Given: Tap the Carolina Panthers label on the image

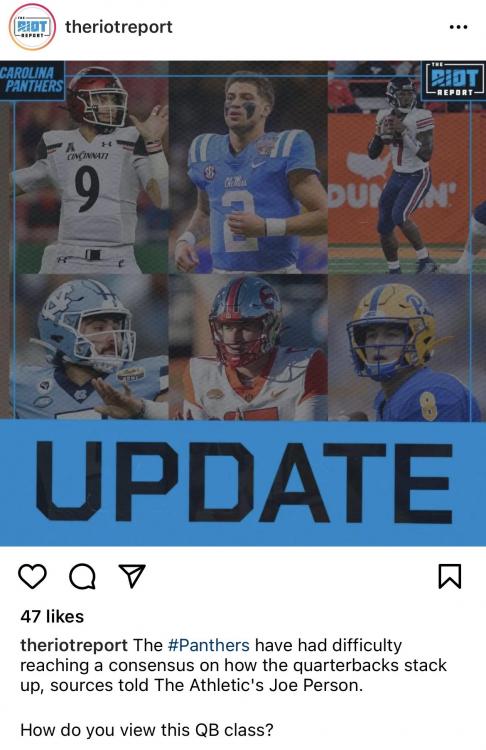Looking at the screenshot, I should tap(32, 80).
